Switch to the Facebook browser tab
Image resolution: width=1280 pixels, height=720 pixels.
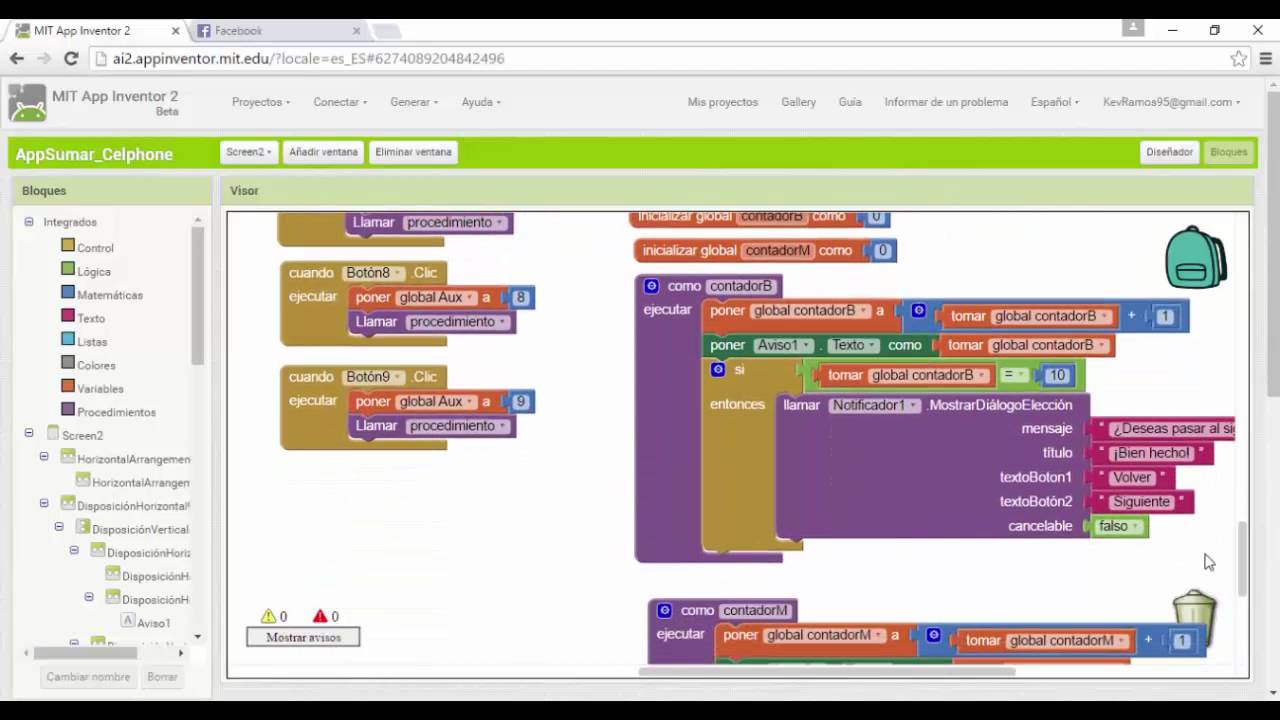[x=276, y=31]
